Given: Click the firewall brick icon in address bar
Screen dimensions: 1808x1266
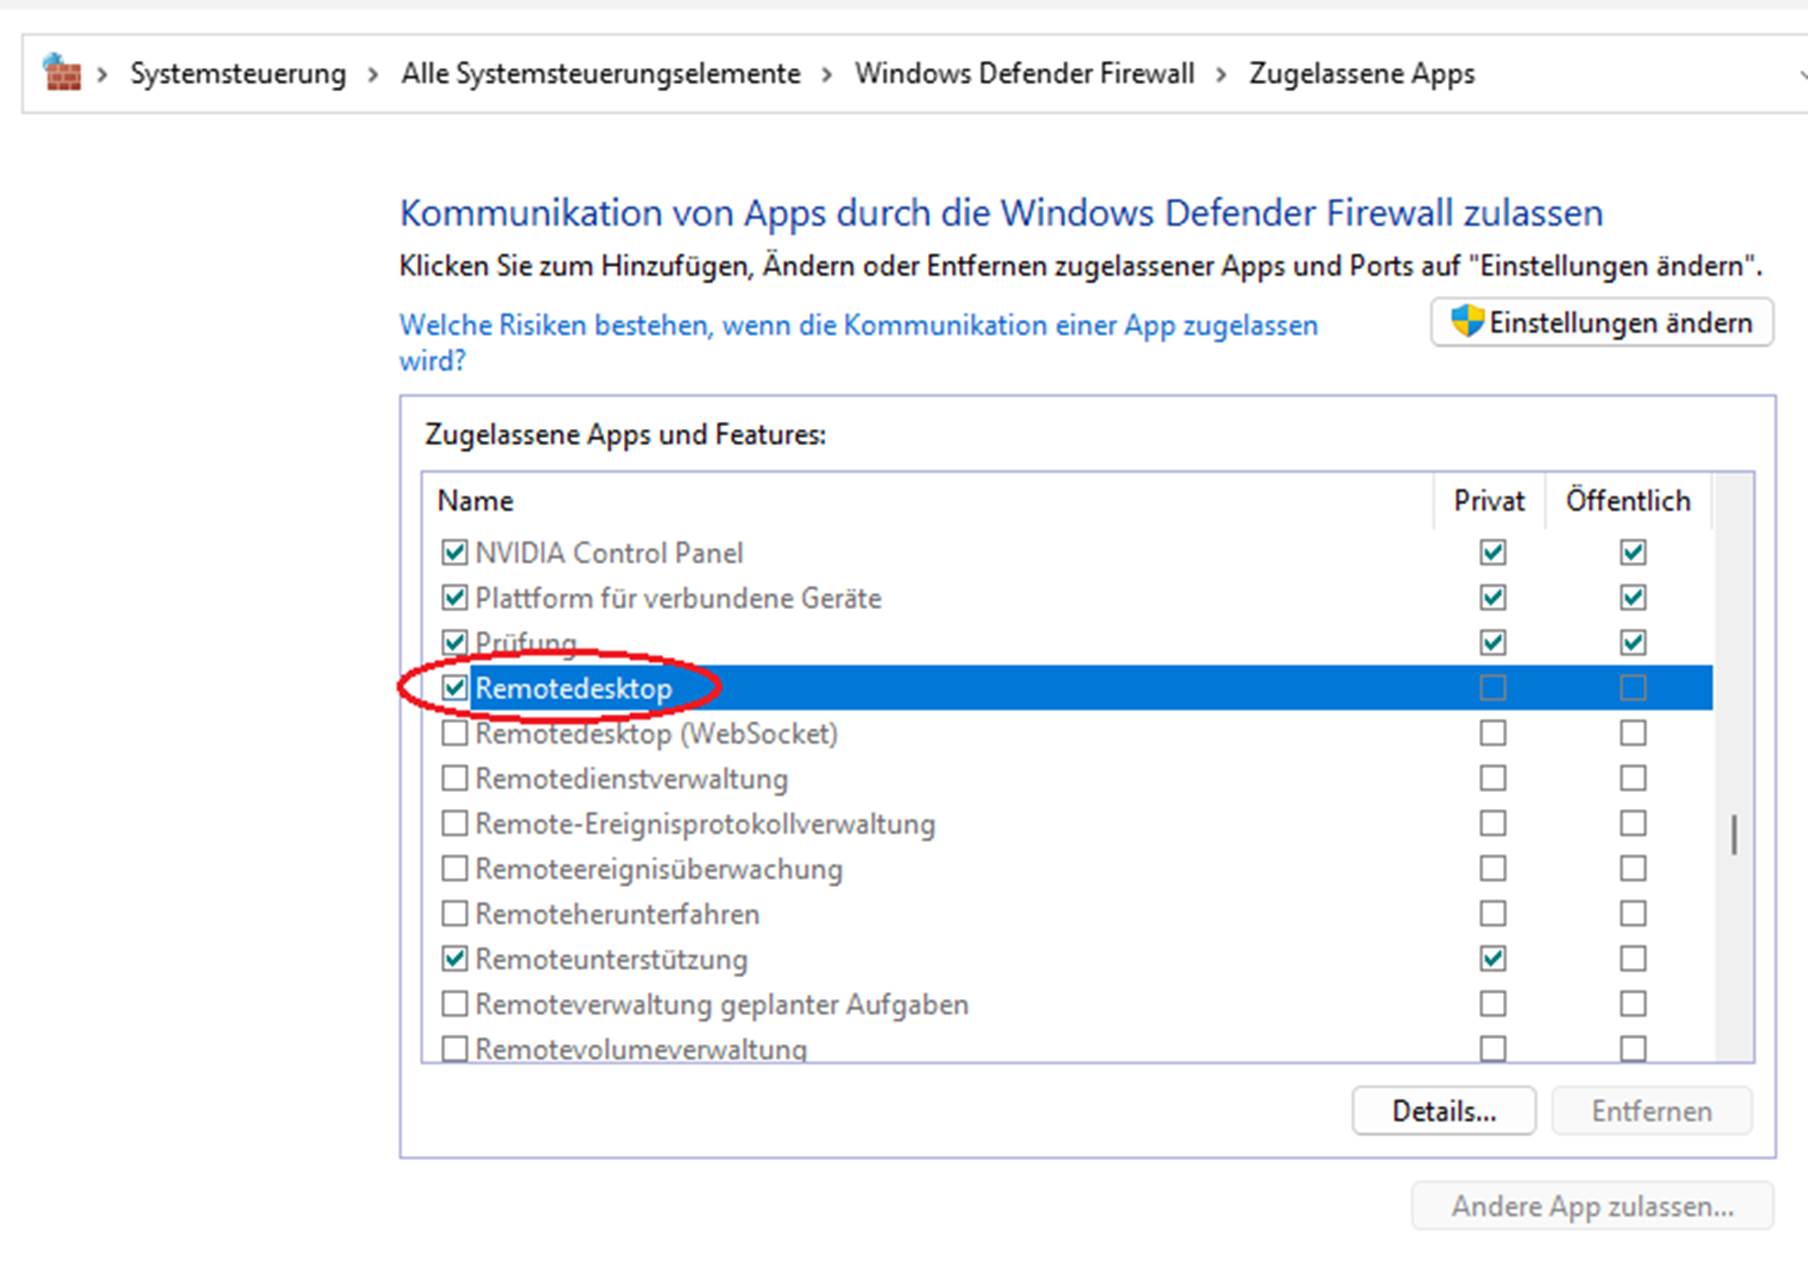Looking at the screenshot, I should (61, 73).
